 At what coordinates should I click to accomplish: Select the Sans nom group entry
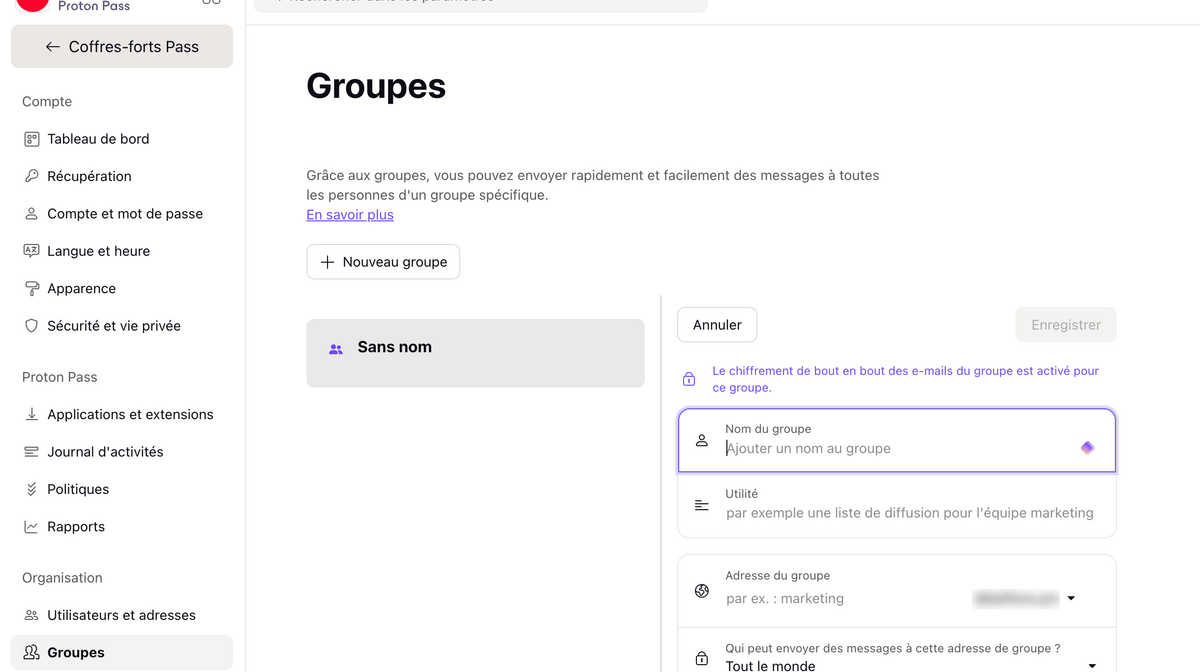[x=475, y=353]
